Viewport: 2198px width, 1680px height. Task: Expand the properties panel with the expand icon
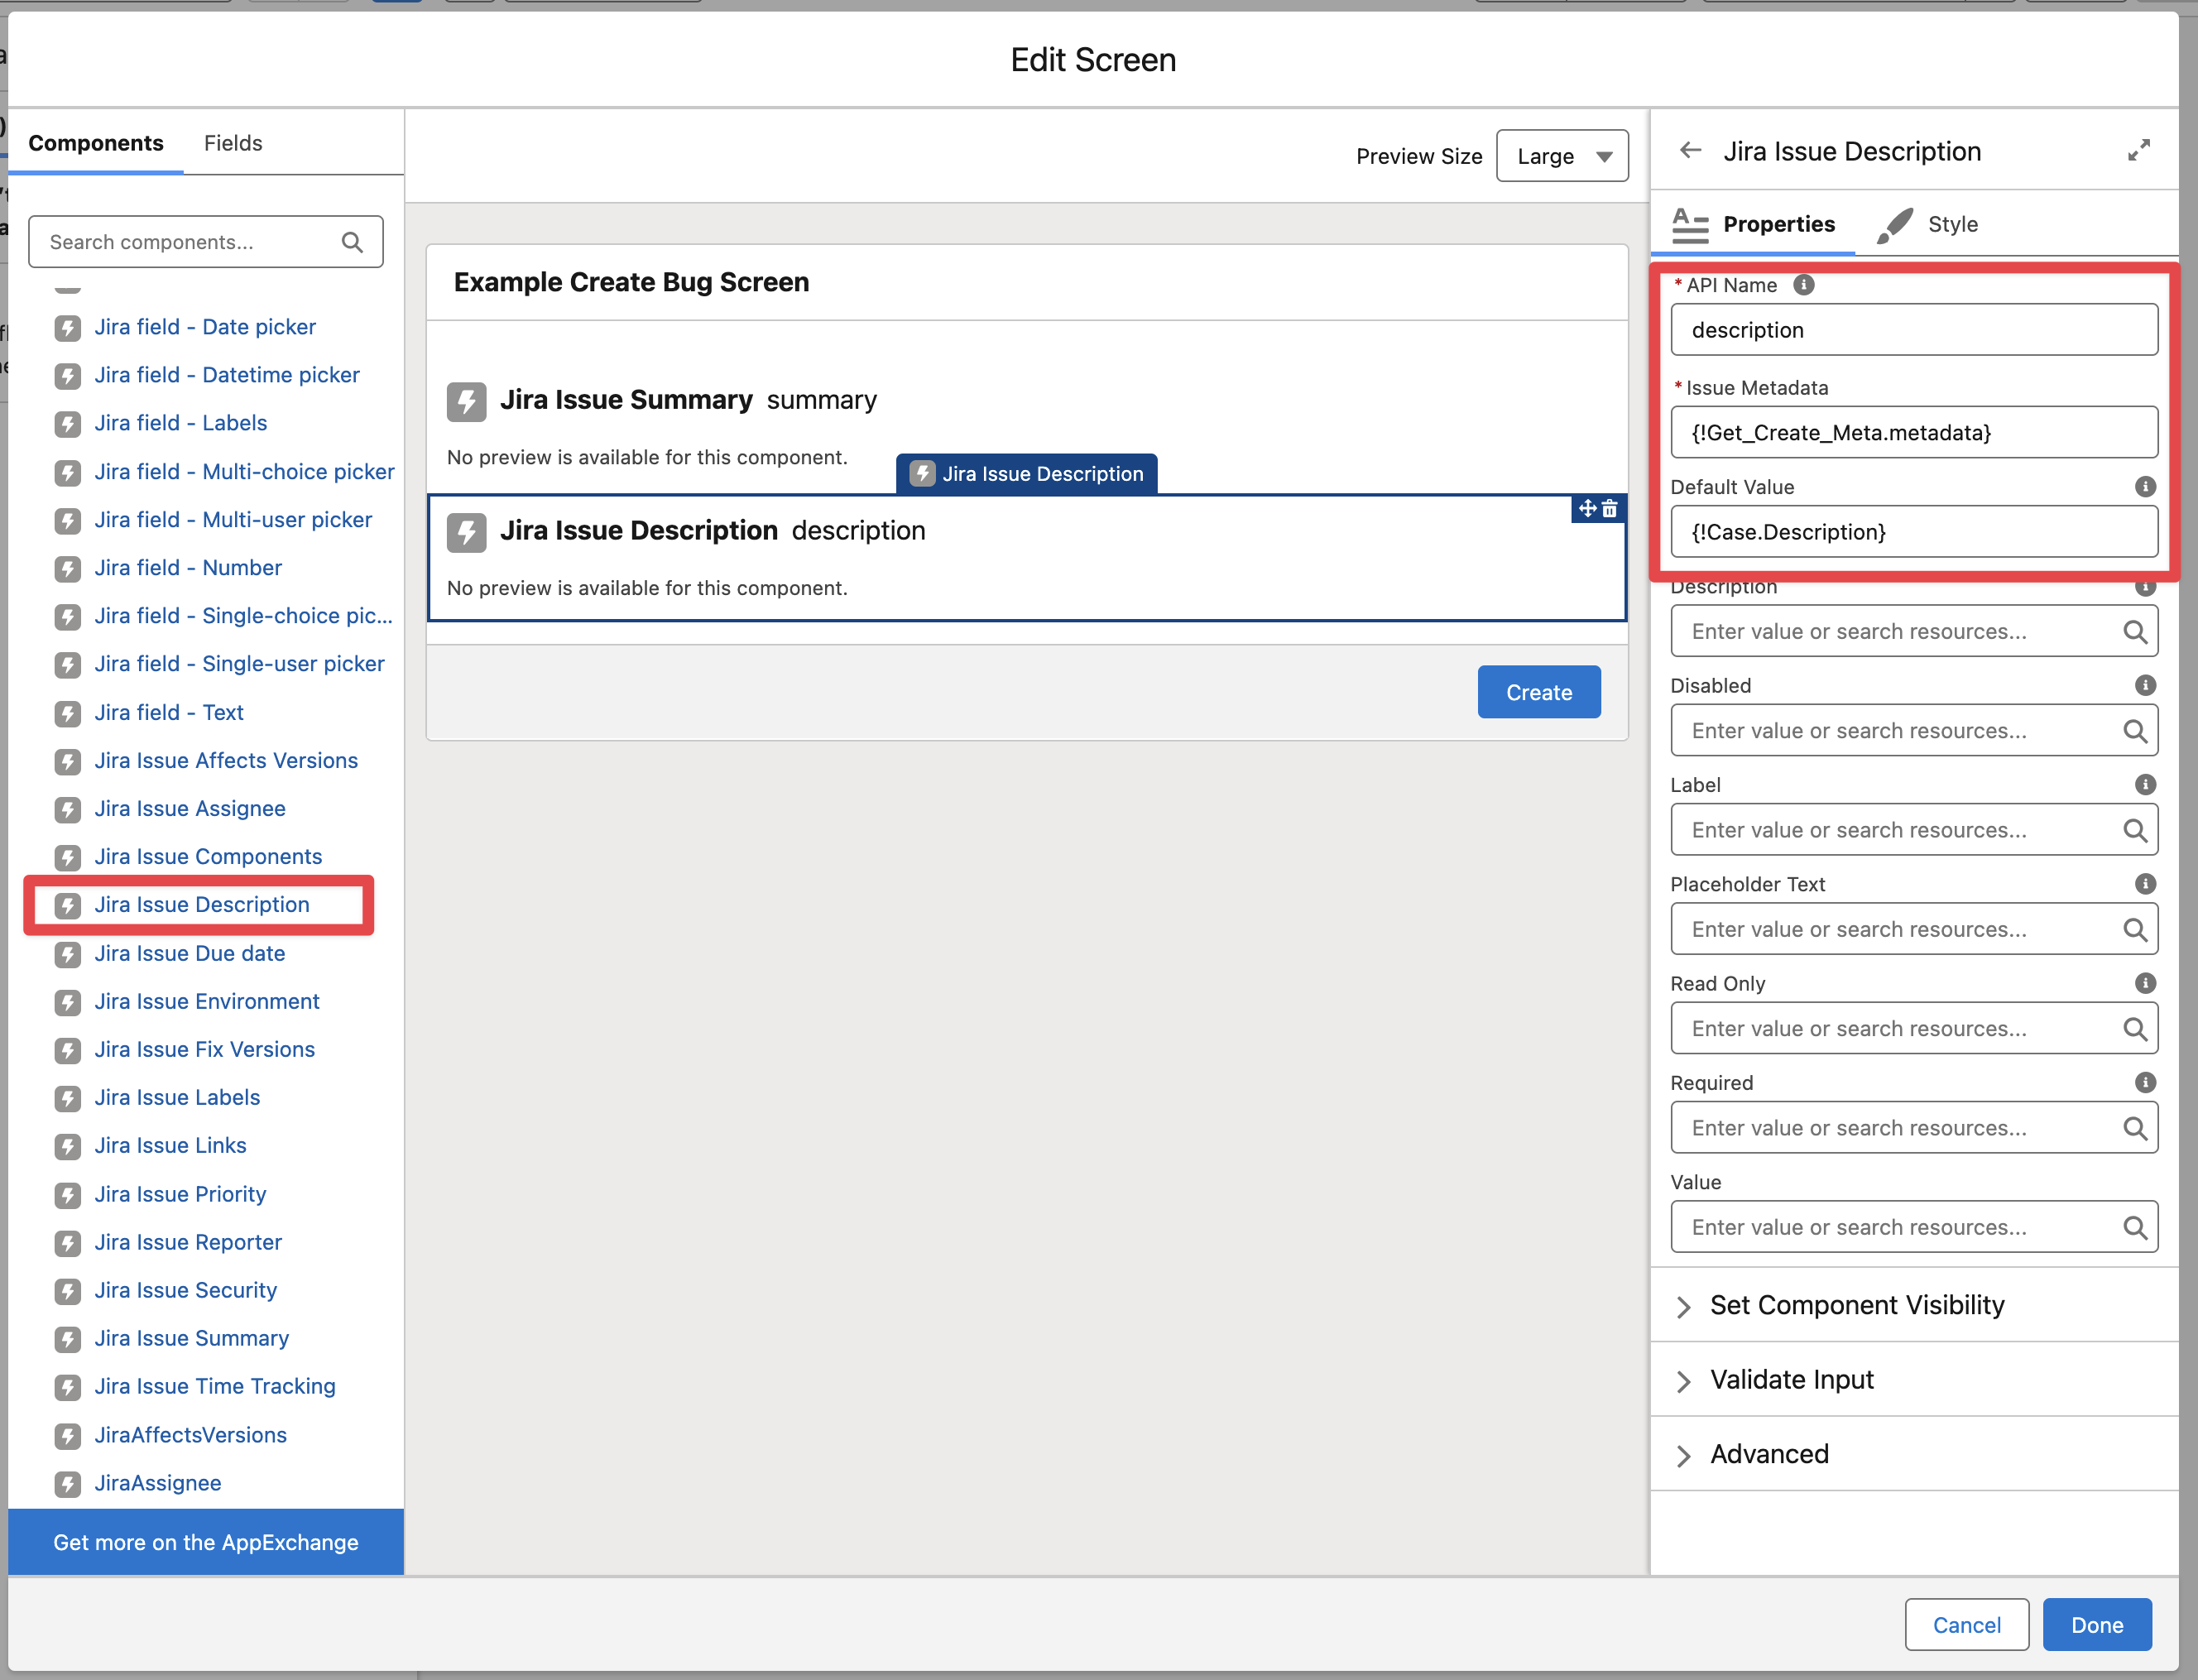coord(2138,151)
